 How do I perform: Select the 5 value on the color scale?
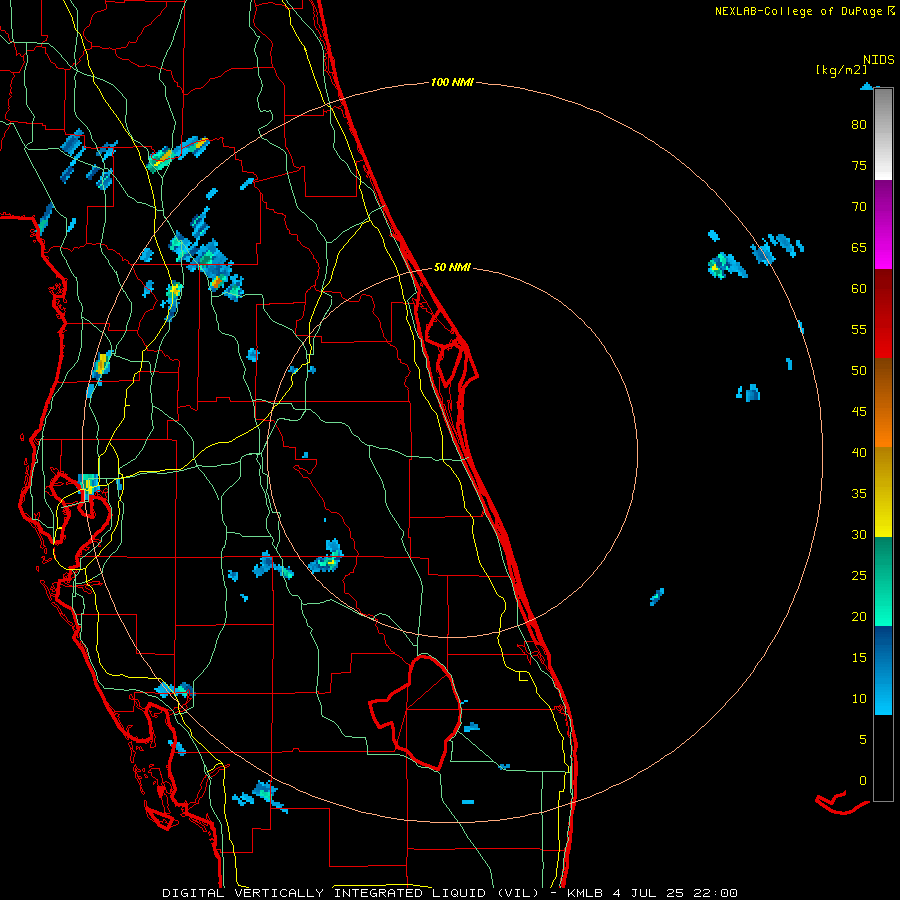click(x=863, y=740)
